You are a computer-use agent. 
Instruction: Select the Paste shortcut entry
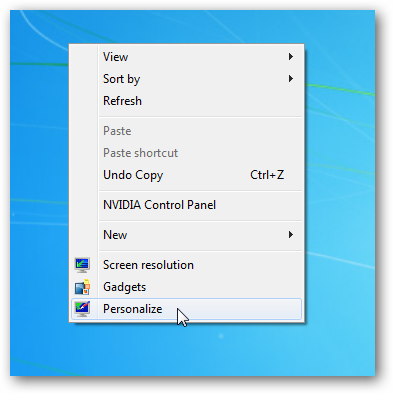pyautogui.click(x=186, y=153)
